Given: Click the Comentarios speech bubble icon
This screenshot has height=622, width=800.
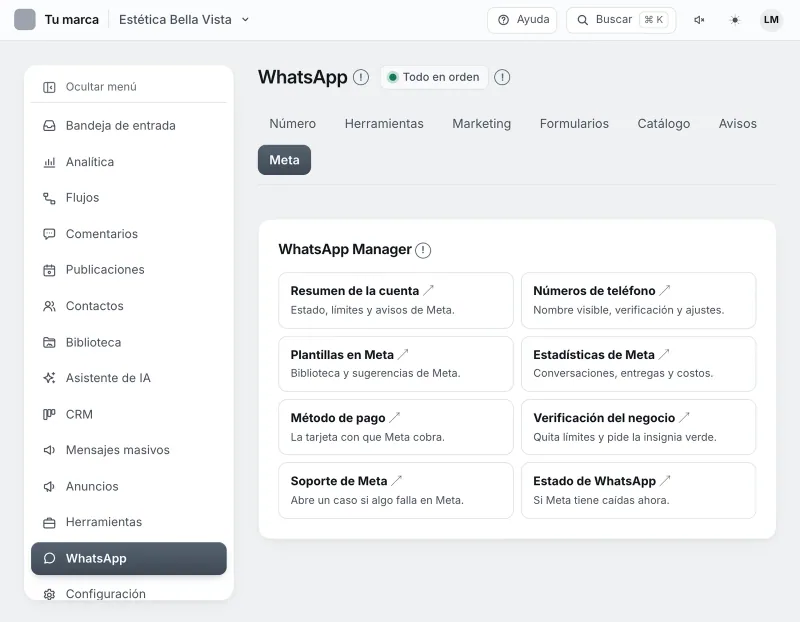Looking at the screenshot, I should (x=49, y=234).
